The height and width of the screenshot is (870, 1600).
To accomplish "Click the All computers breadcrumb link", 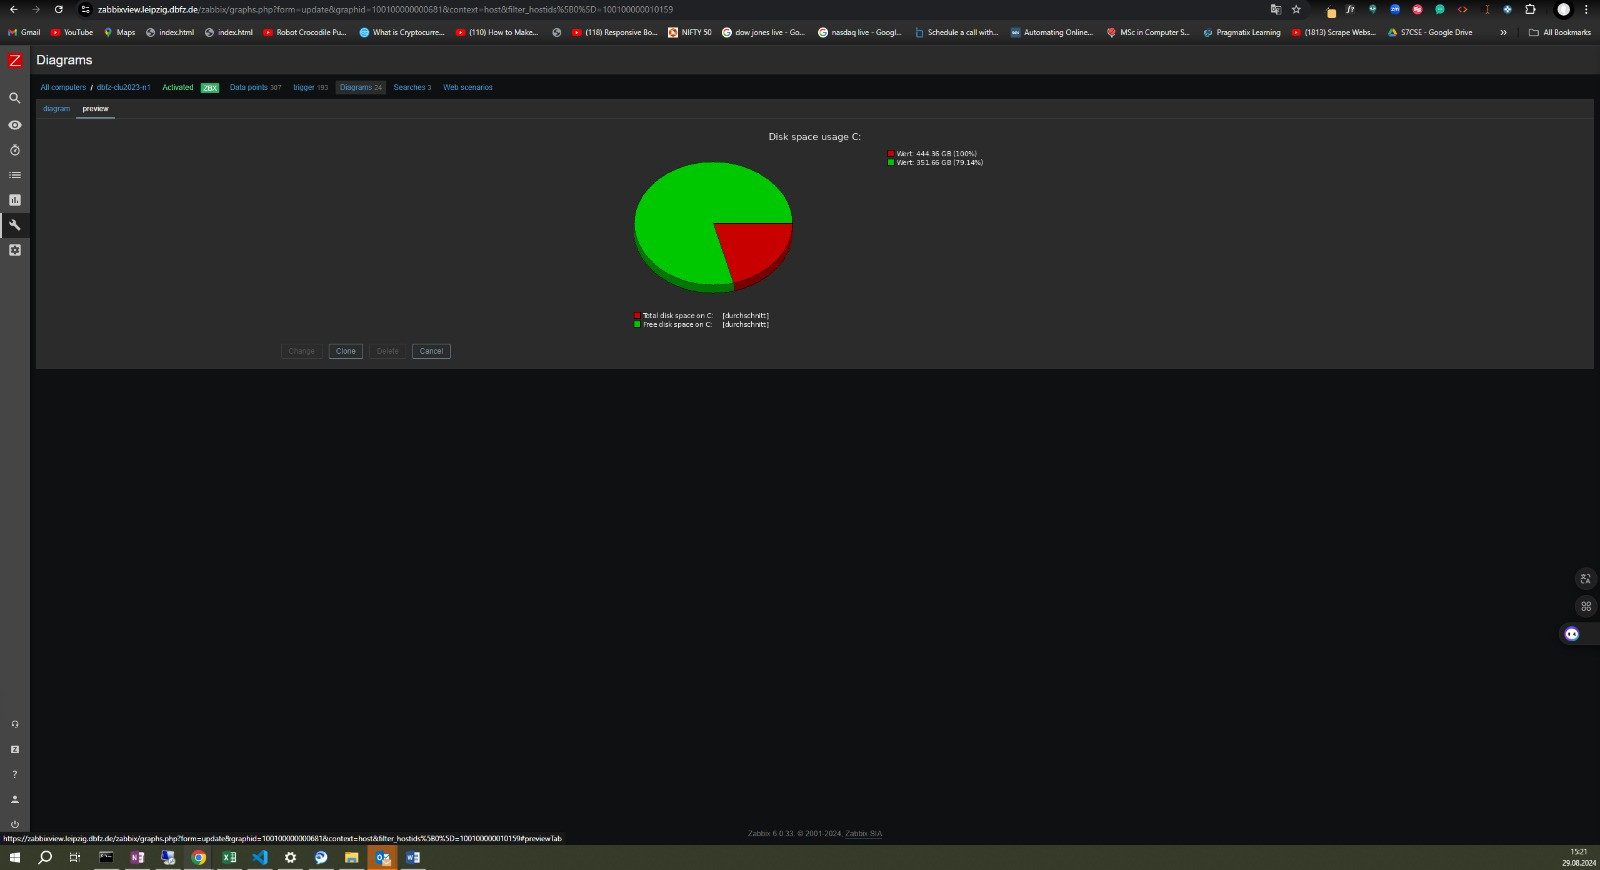I will 63,88.
